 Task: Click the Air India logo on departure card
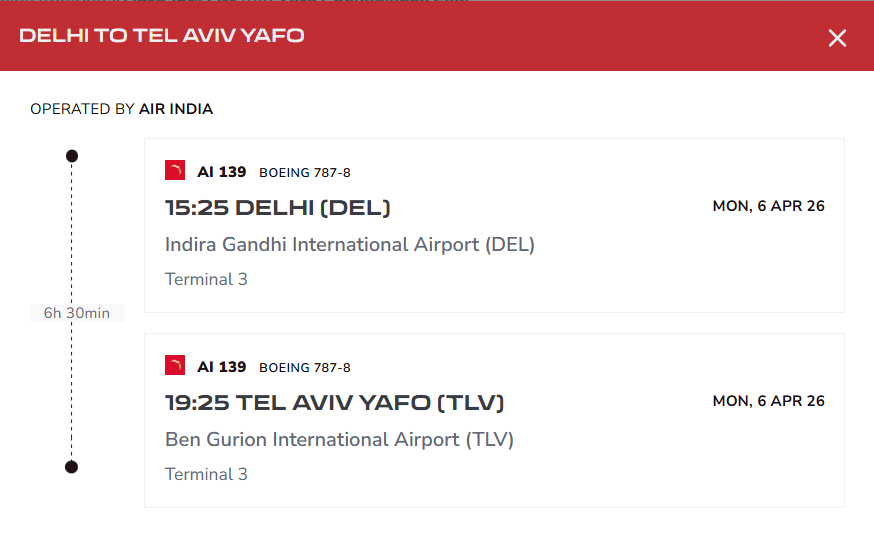pyautogui.click(x=175, y=171)
